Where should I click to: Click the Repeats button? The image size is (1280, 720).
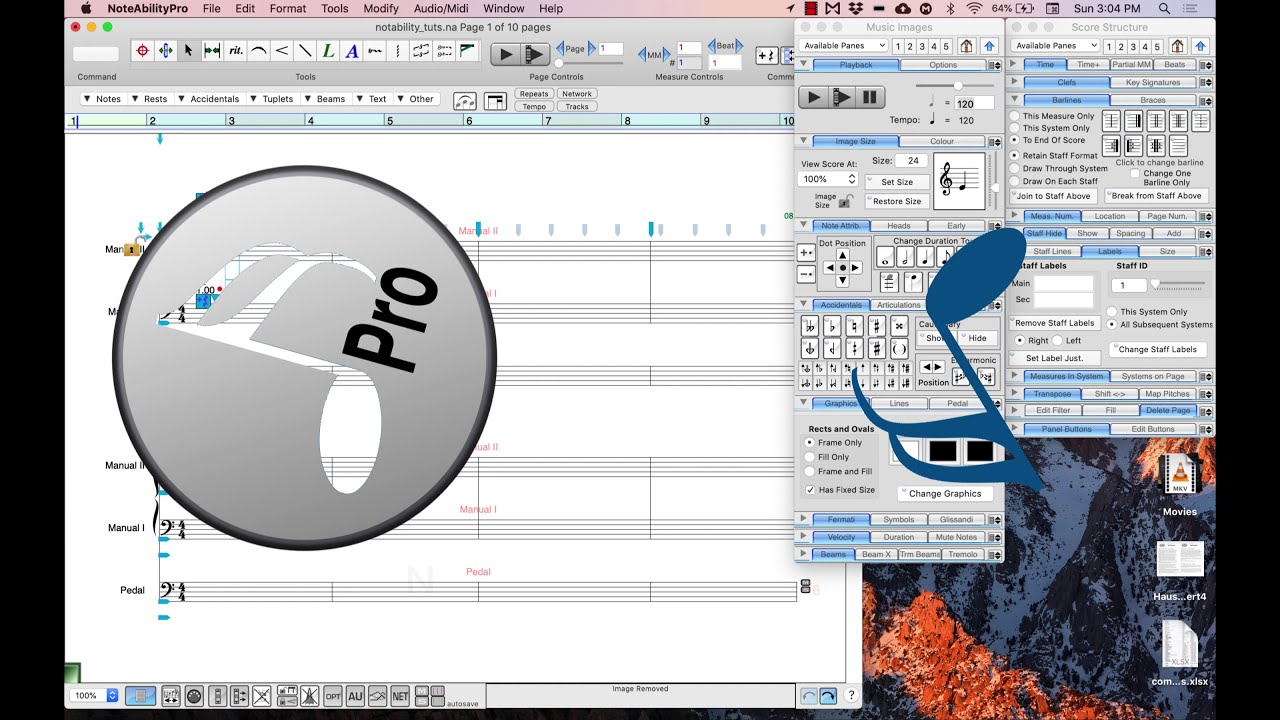[x=534, y=94]
